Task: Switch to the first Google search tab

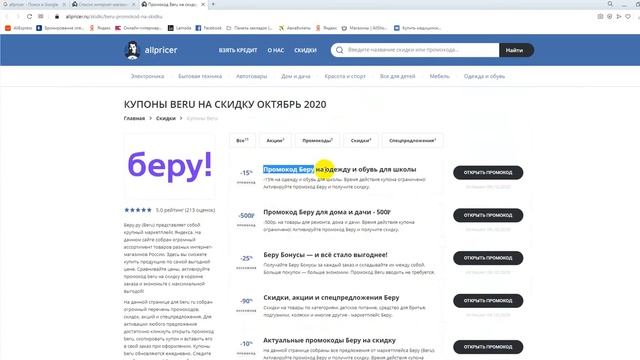Action: click(34, 4)
